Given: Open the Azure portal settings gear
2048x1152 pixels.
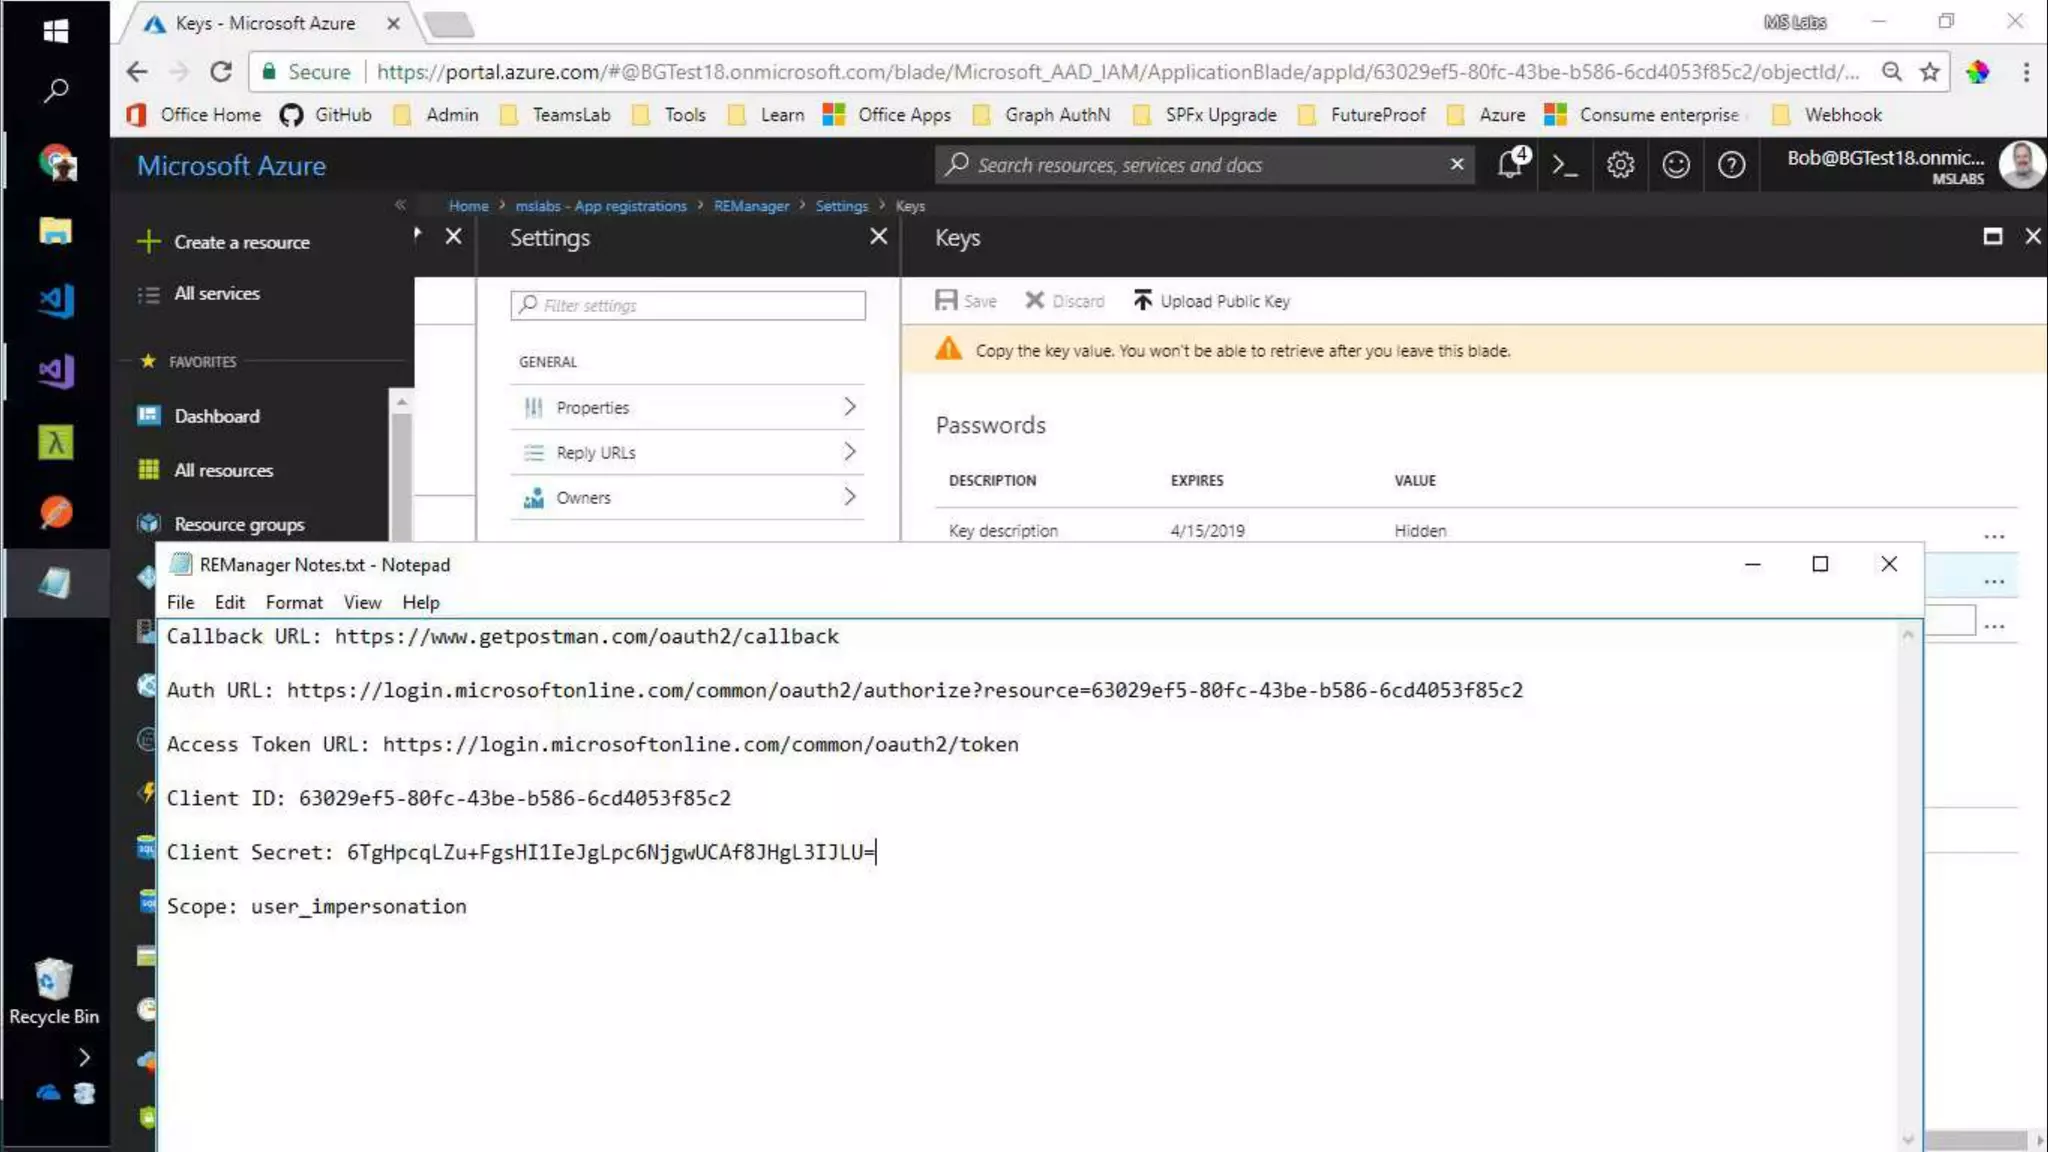Looking at the screenshot, I should pos(1620,165).
